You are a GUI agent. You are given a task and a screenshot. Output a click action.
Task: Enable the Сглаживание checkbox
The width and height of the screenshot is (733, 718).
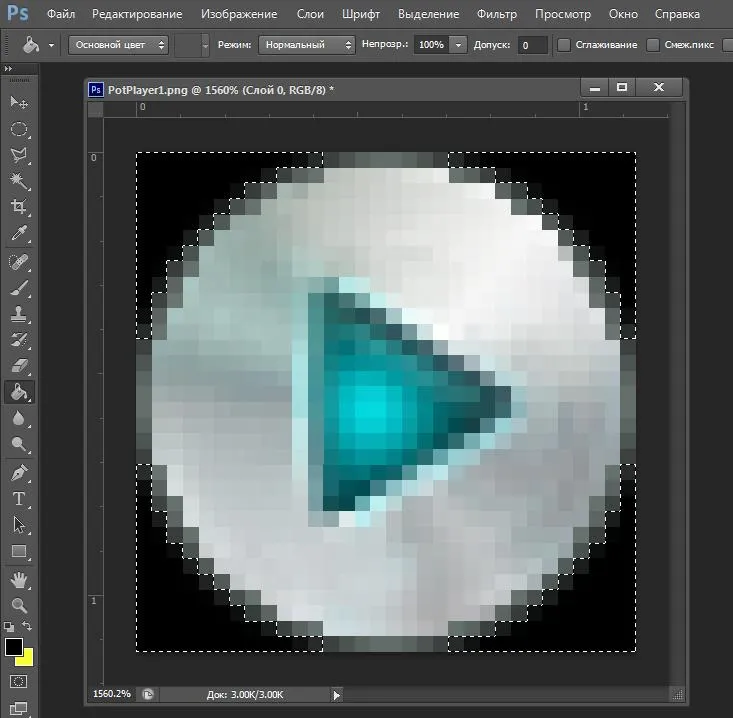click(x=564, y=45)
